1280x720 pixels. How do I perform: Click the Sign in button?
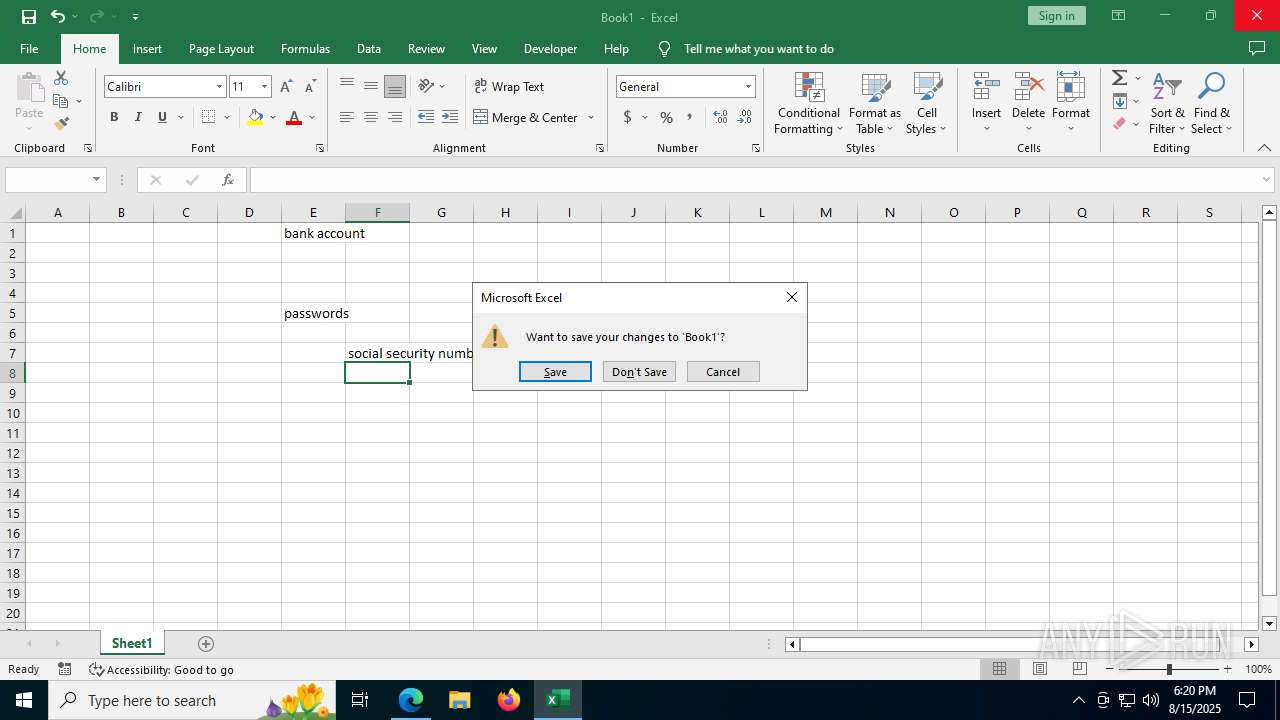tap(1056, 16)
